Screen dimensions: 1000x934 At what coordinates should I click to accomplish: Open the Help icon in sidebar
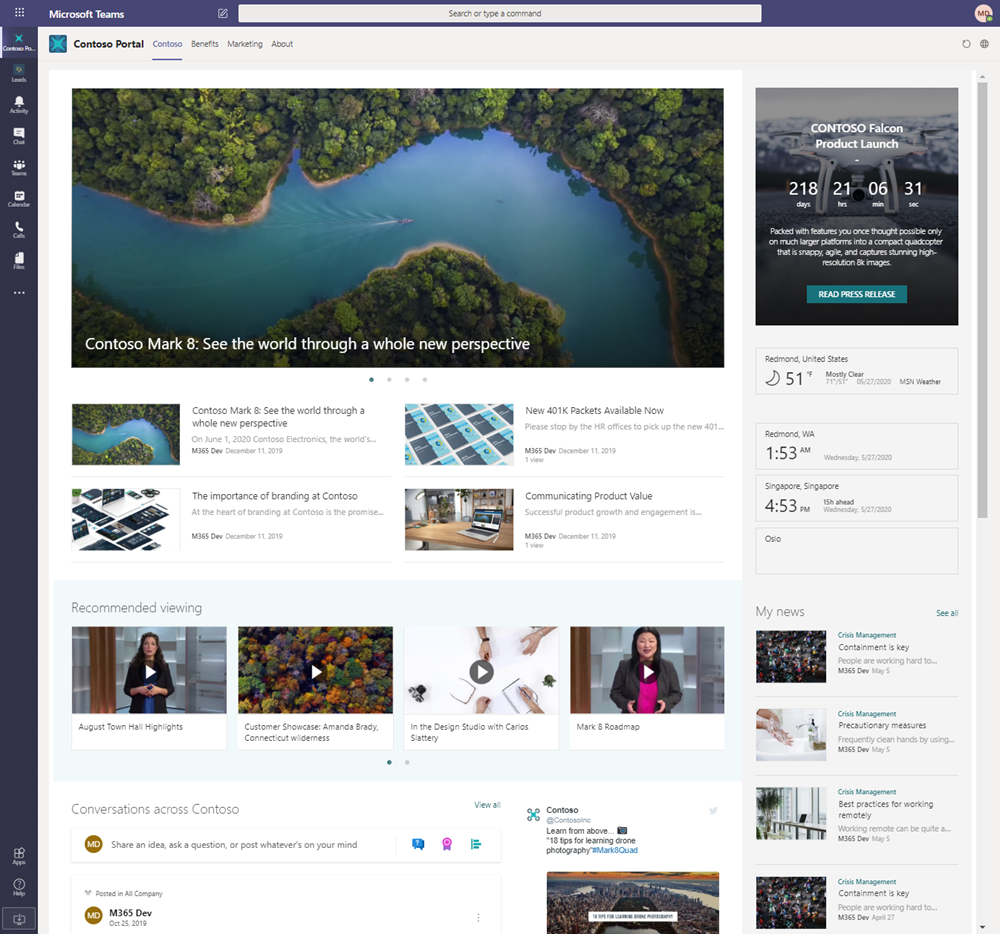[x=19, y=887]
